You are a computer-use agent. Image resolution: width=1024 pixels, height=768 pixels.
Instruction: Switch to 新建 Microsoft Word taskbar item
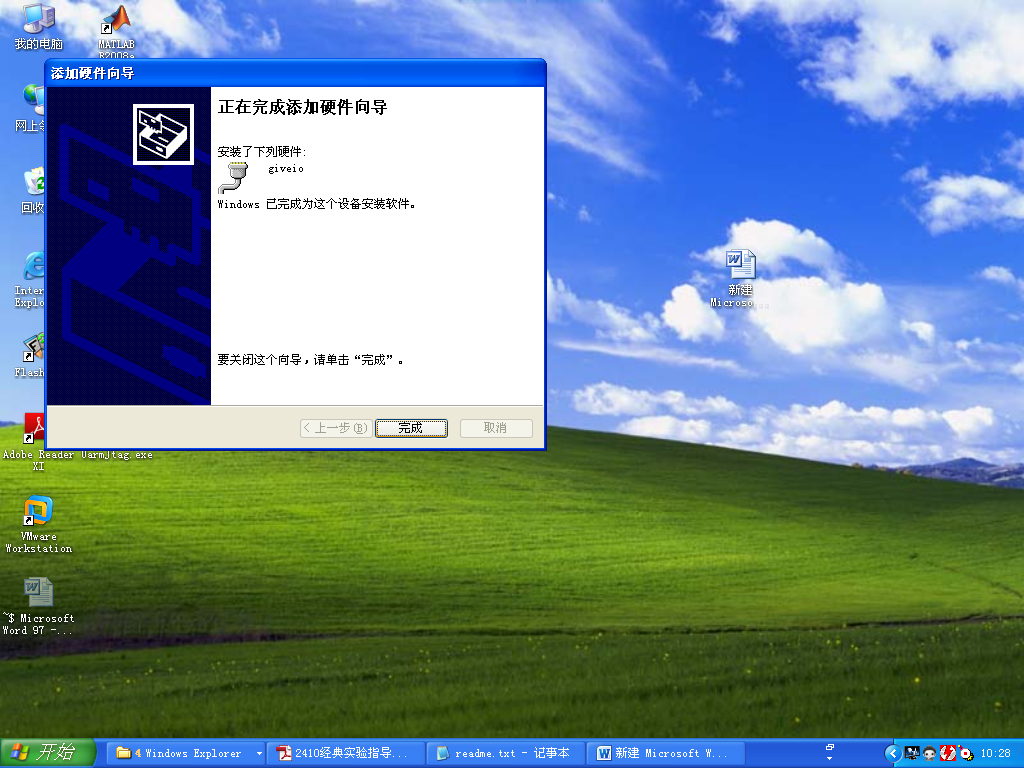click(666, 753)
